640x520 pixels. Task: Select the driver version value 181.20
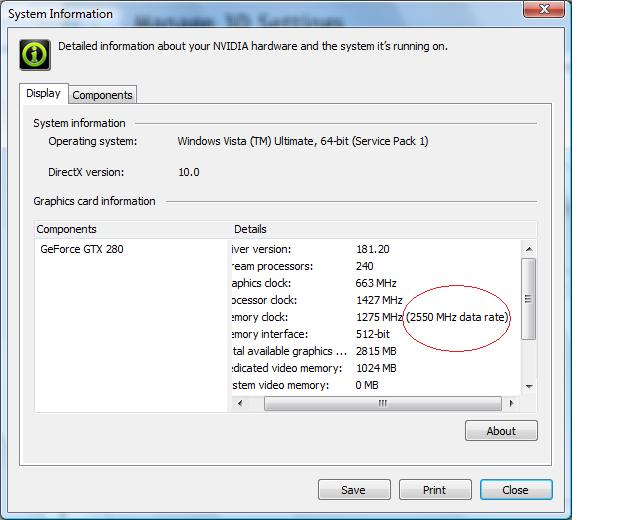pos(373,249)
